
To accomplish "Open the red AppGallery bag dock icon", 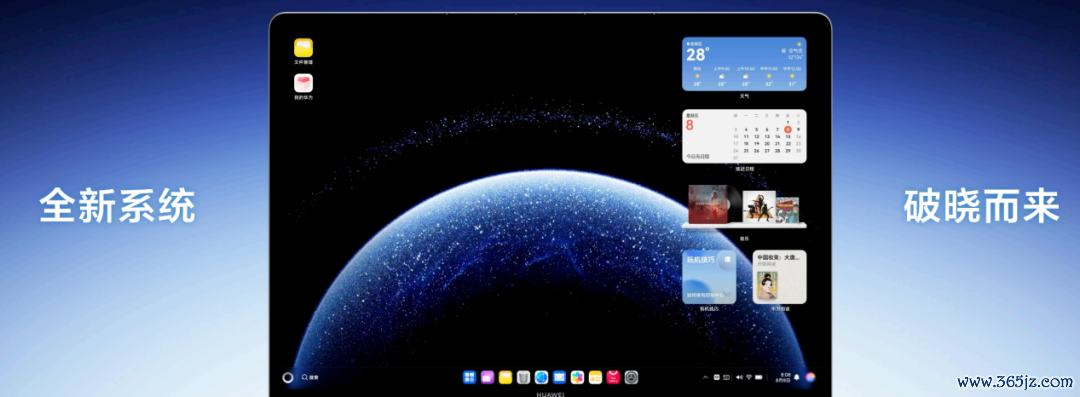I will pos(613,377).
